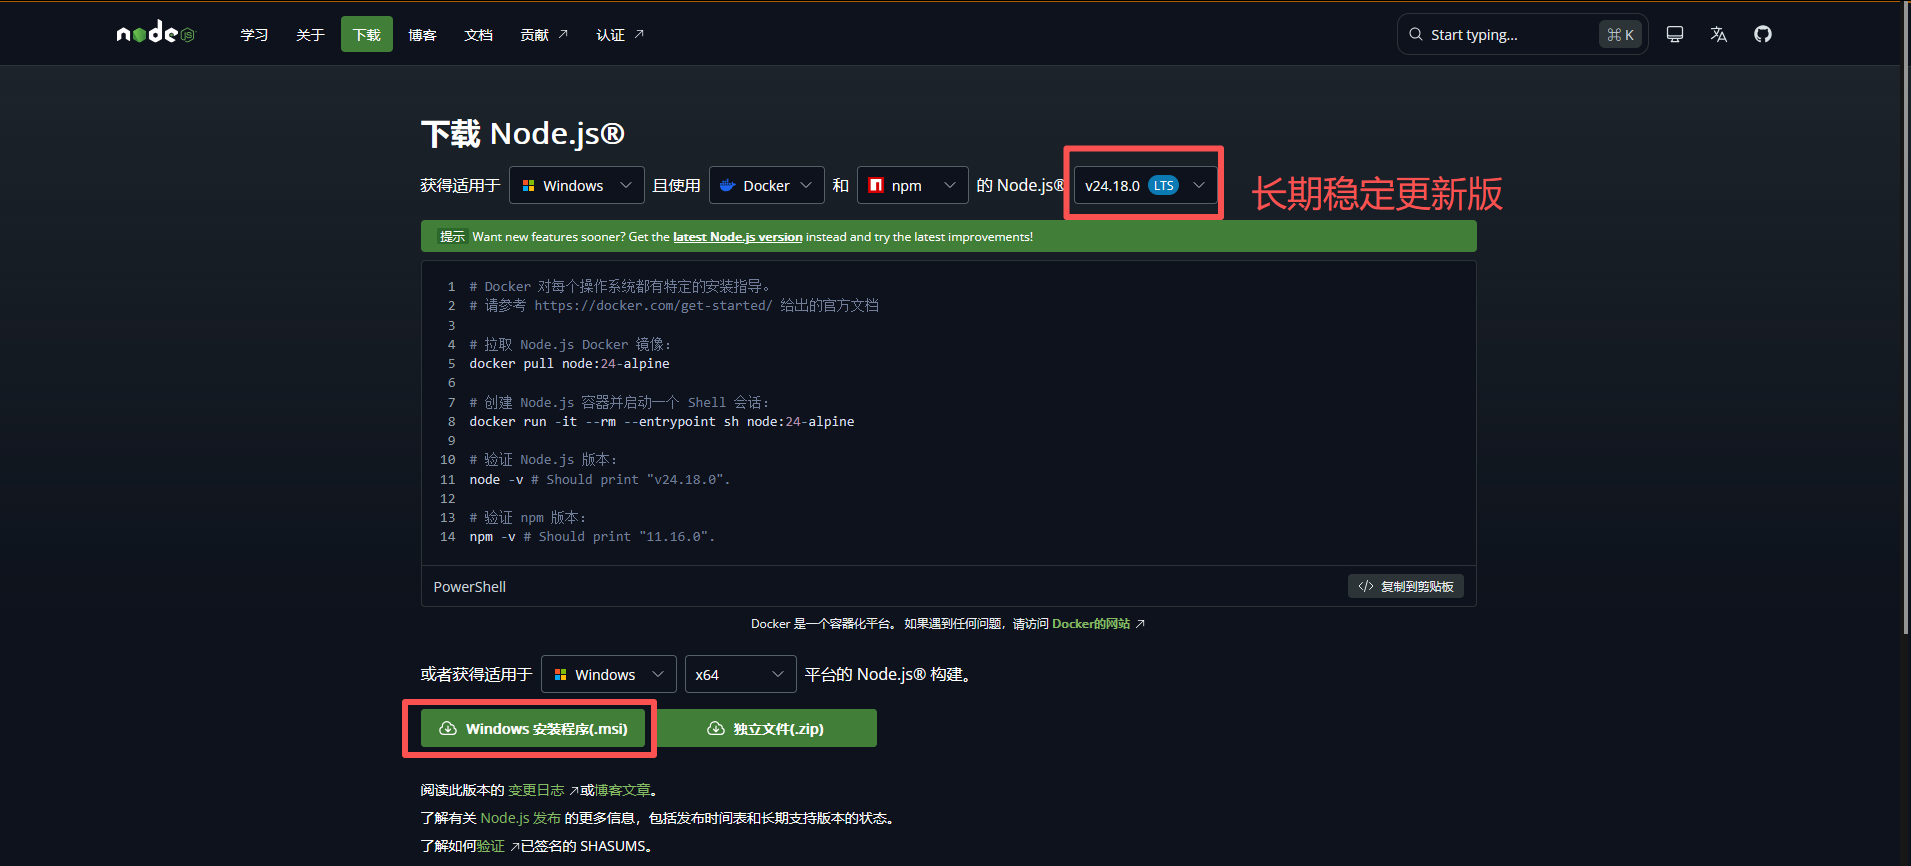Open the 贡献 external nav link
The height and width of the screenshot is (866, 1911).
(x=544, y=35)
